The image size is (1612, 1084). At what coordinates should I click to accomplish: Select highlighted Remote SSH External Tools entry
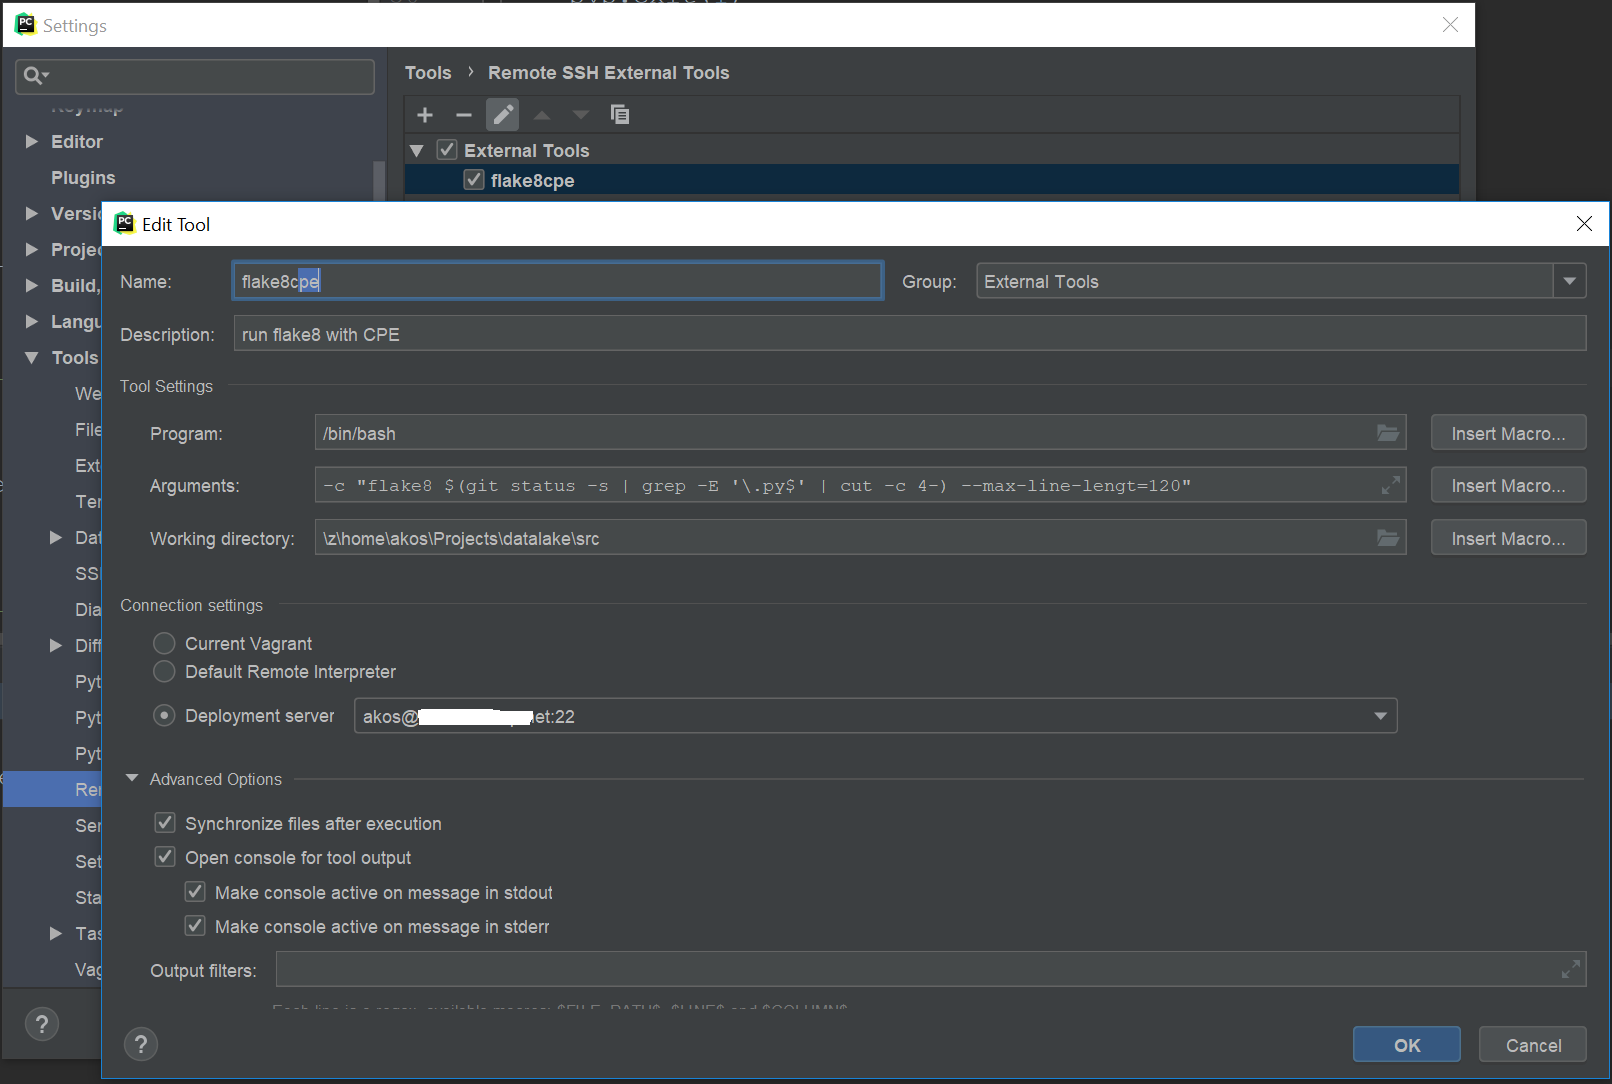tap(53, 789)
